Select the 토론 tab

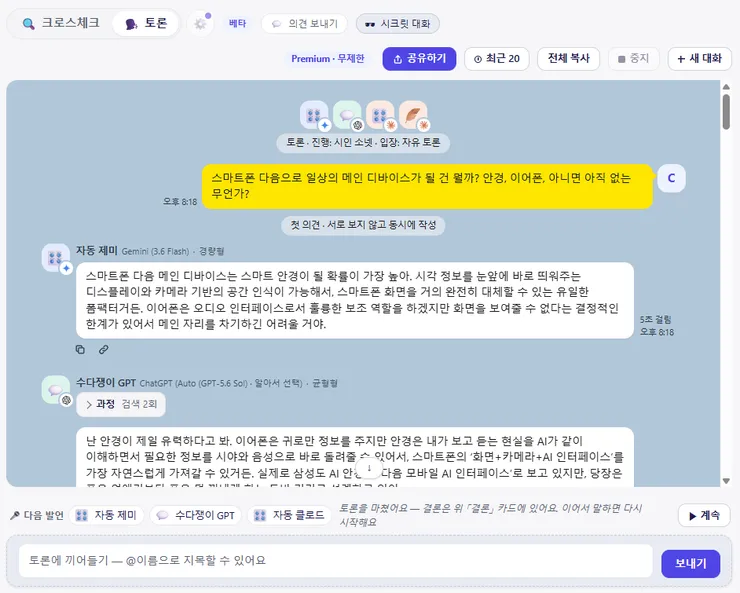point(146,23)
